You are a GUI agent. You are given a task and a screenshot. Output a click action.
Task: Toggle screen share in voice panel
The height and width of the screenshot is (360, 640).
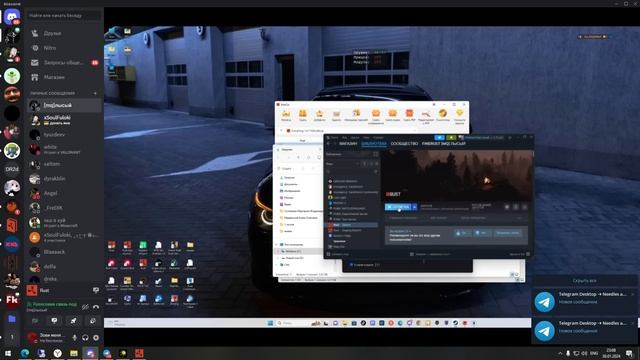[54, 321]
